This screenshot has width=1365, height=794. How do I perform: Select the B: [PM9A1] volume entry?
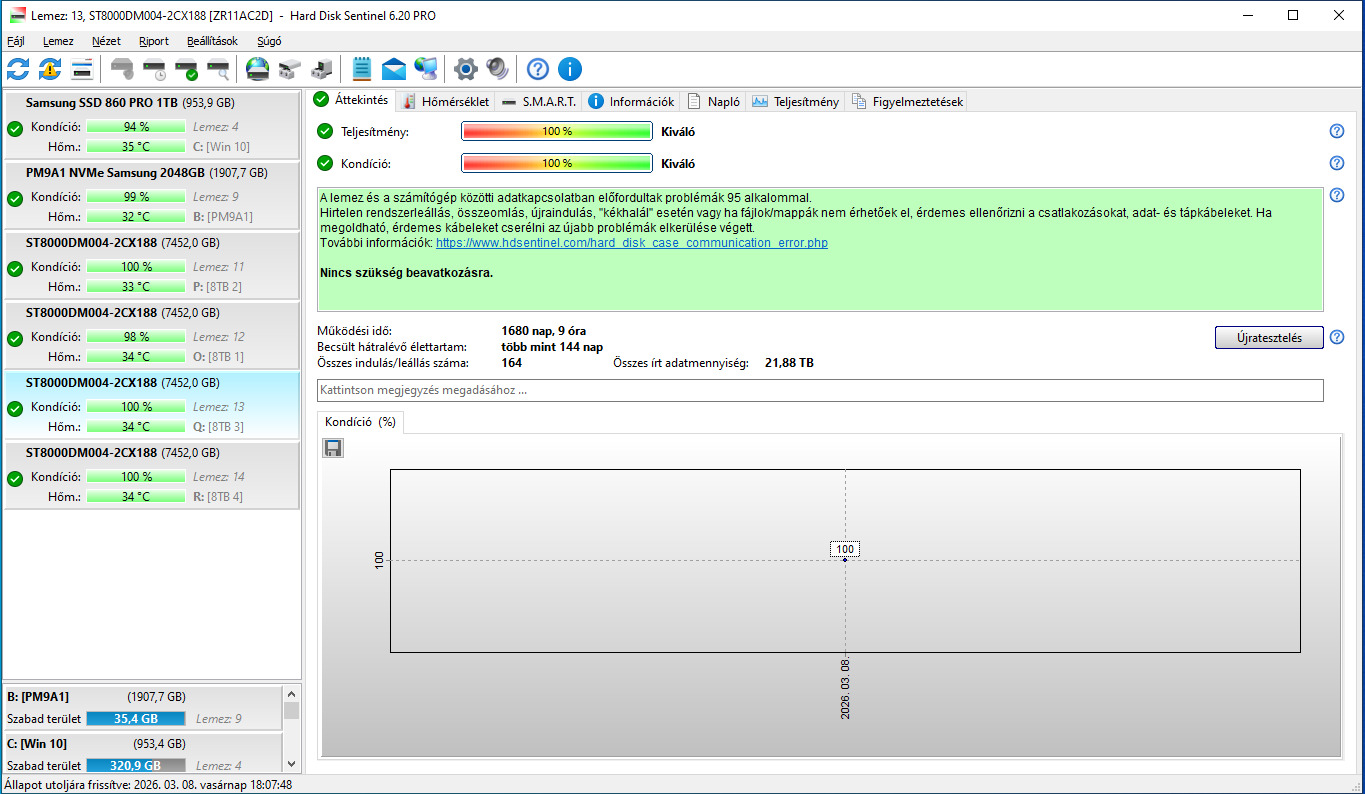[x=143, y=707]
